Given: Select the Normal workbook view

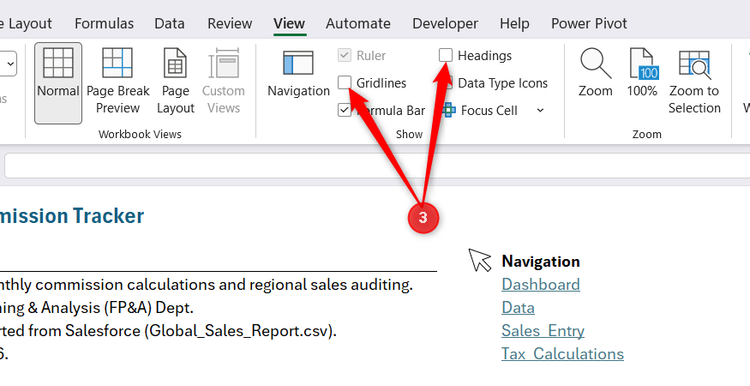Looking at the screenshot, I should tap(58, 83).
